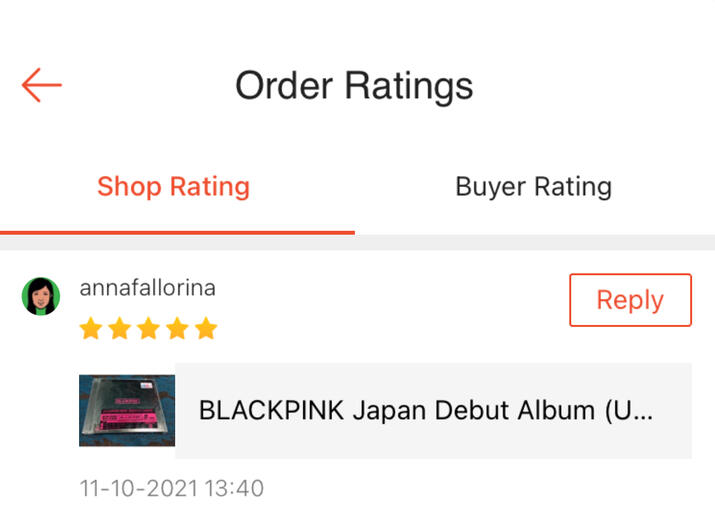Click the 11-10-2021 13:40 review timestamp
Image resolution: width=715 pixels, height=525 pixels.
(x=171, y=489)
